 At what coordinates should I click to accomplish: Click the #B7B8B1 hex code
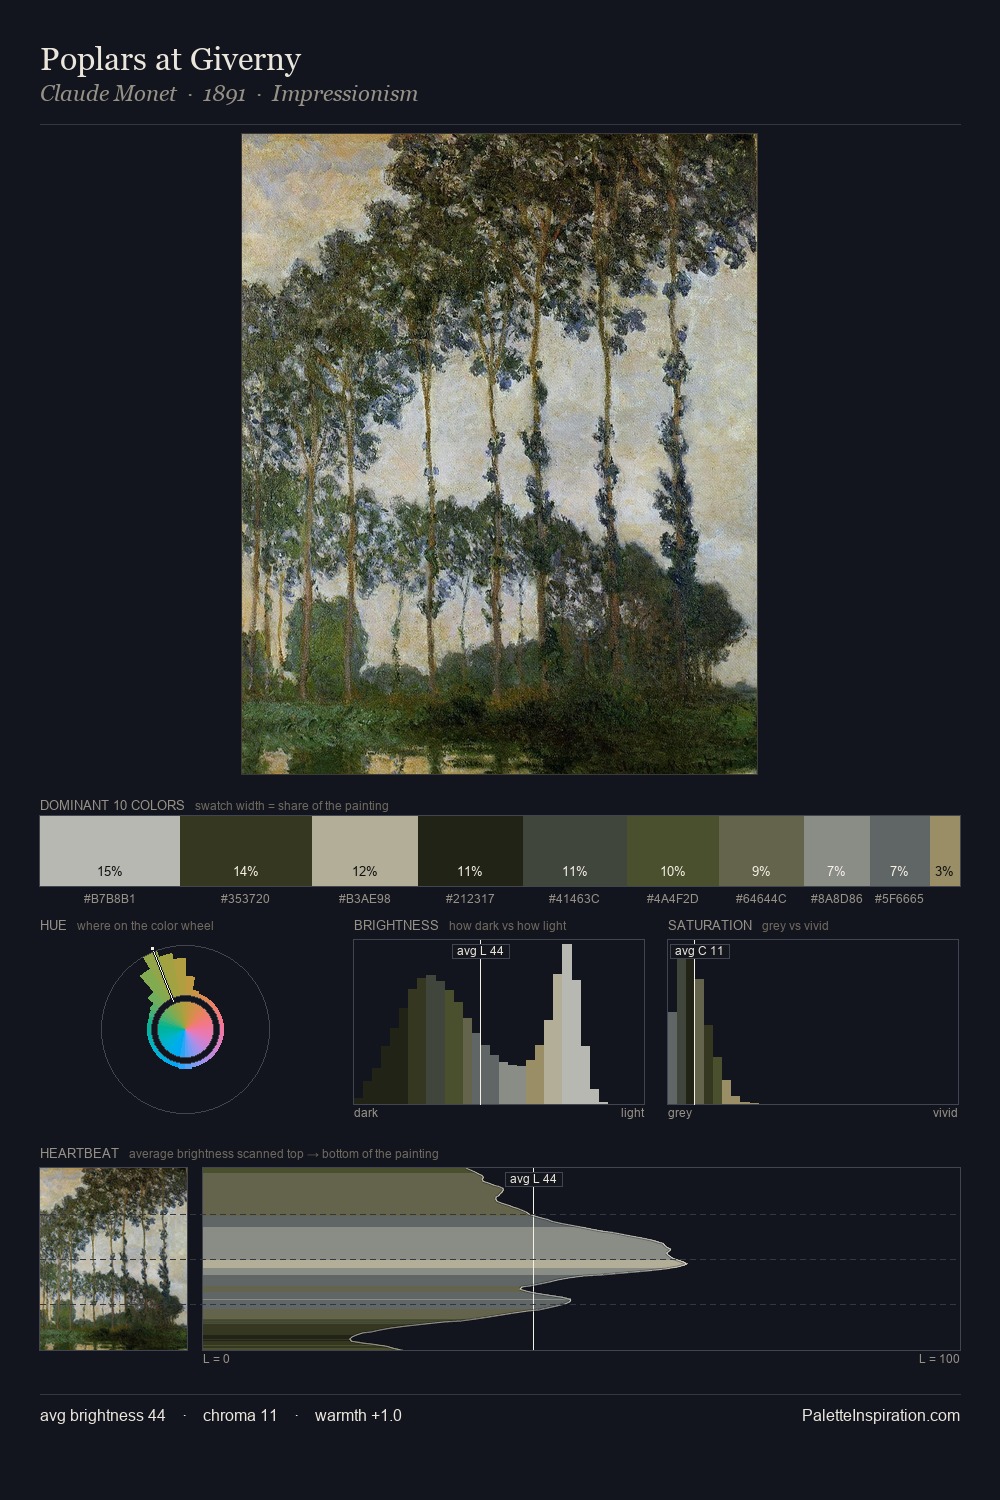pyautogui.click(x=110, y=899)
